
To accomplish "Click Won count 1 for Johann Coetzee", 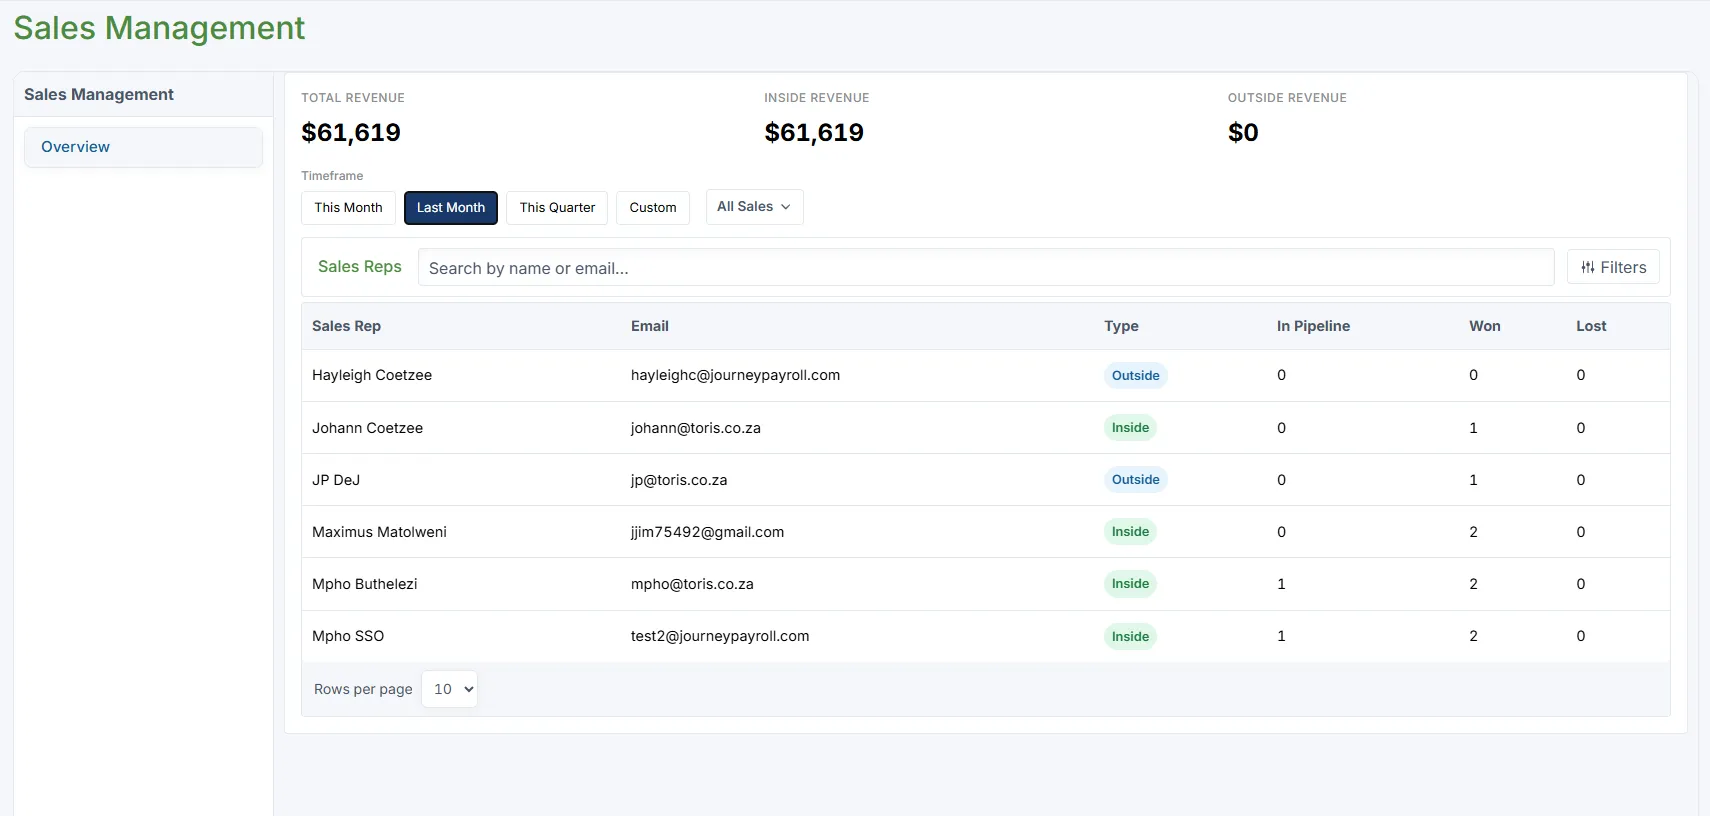I will click(1473, 428).
